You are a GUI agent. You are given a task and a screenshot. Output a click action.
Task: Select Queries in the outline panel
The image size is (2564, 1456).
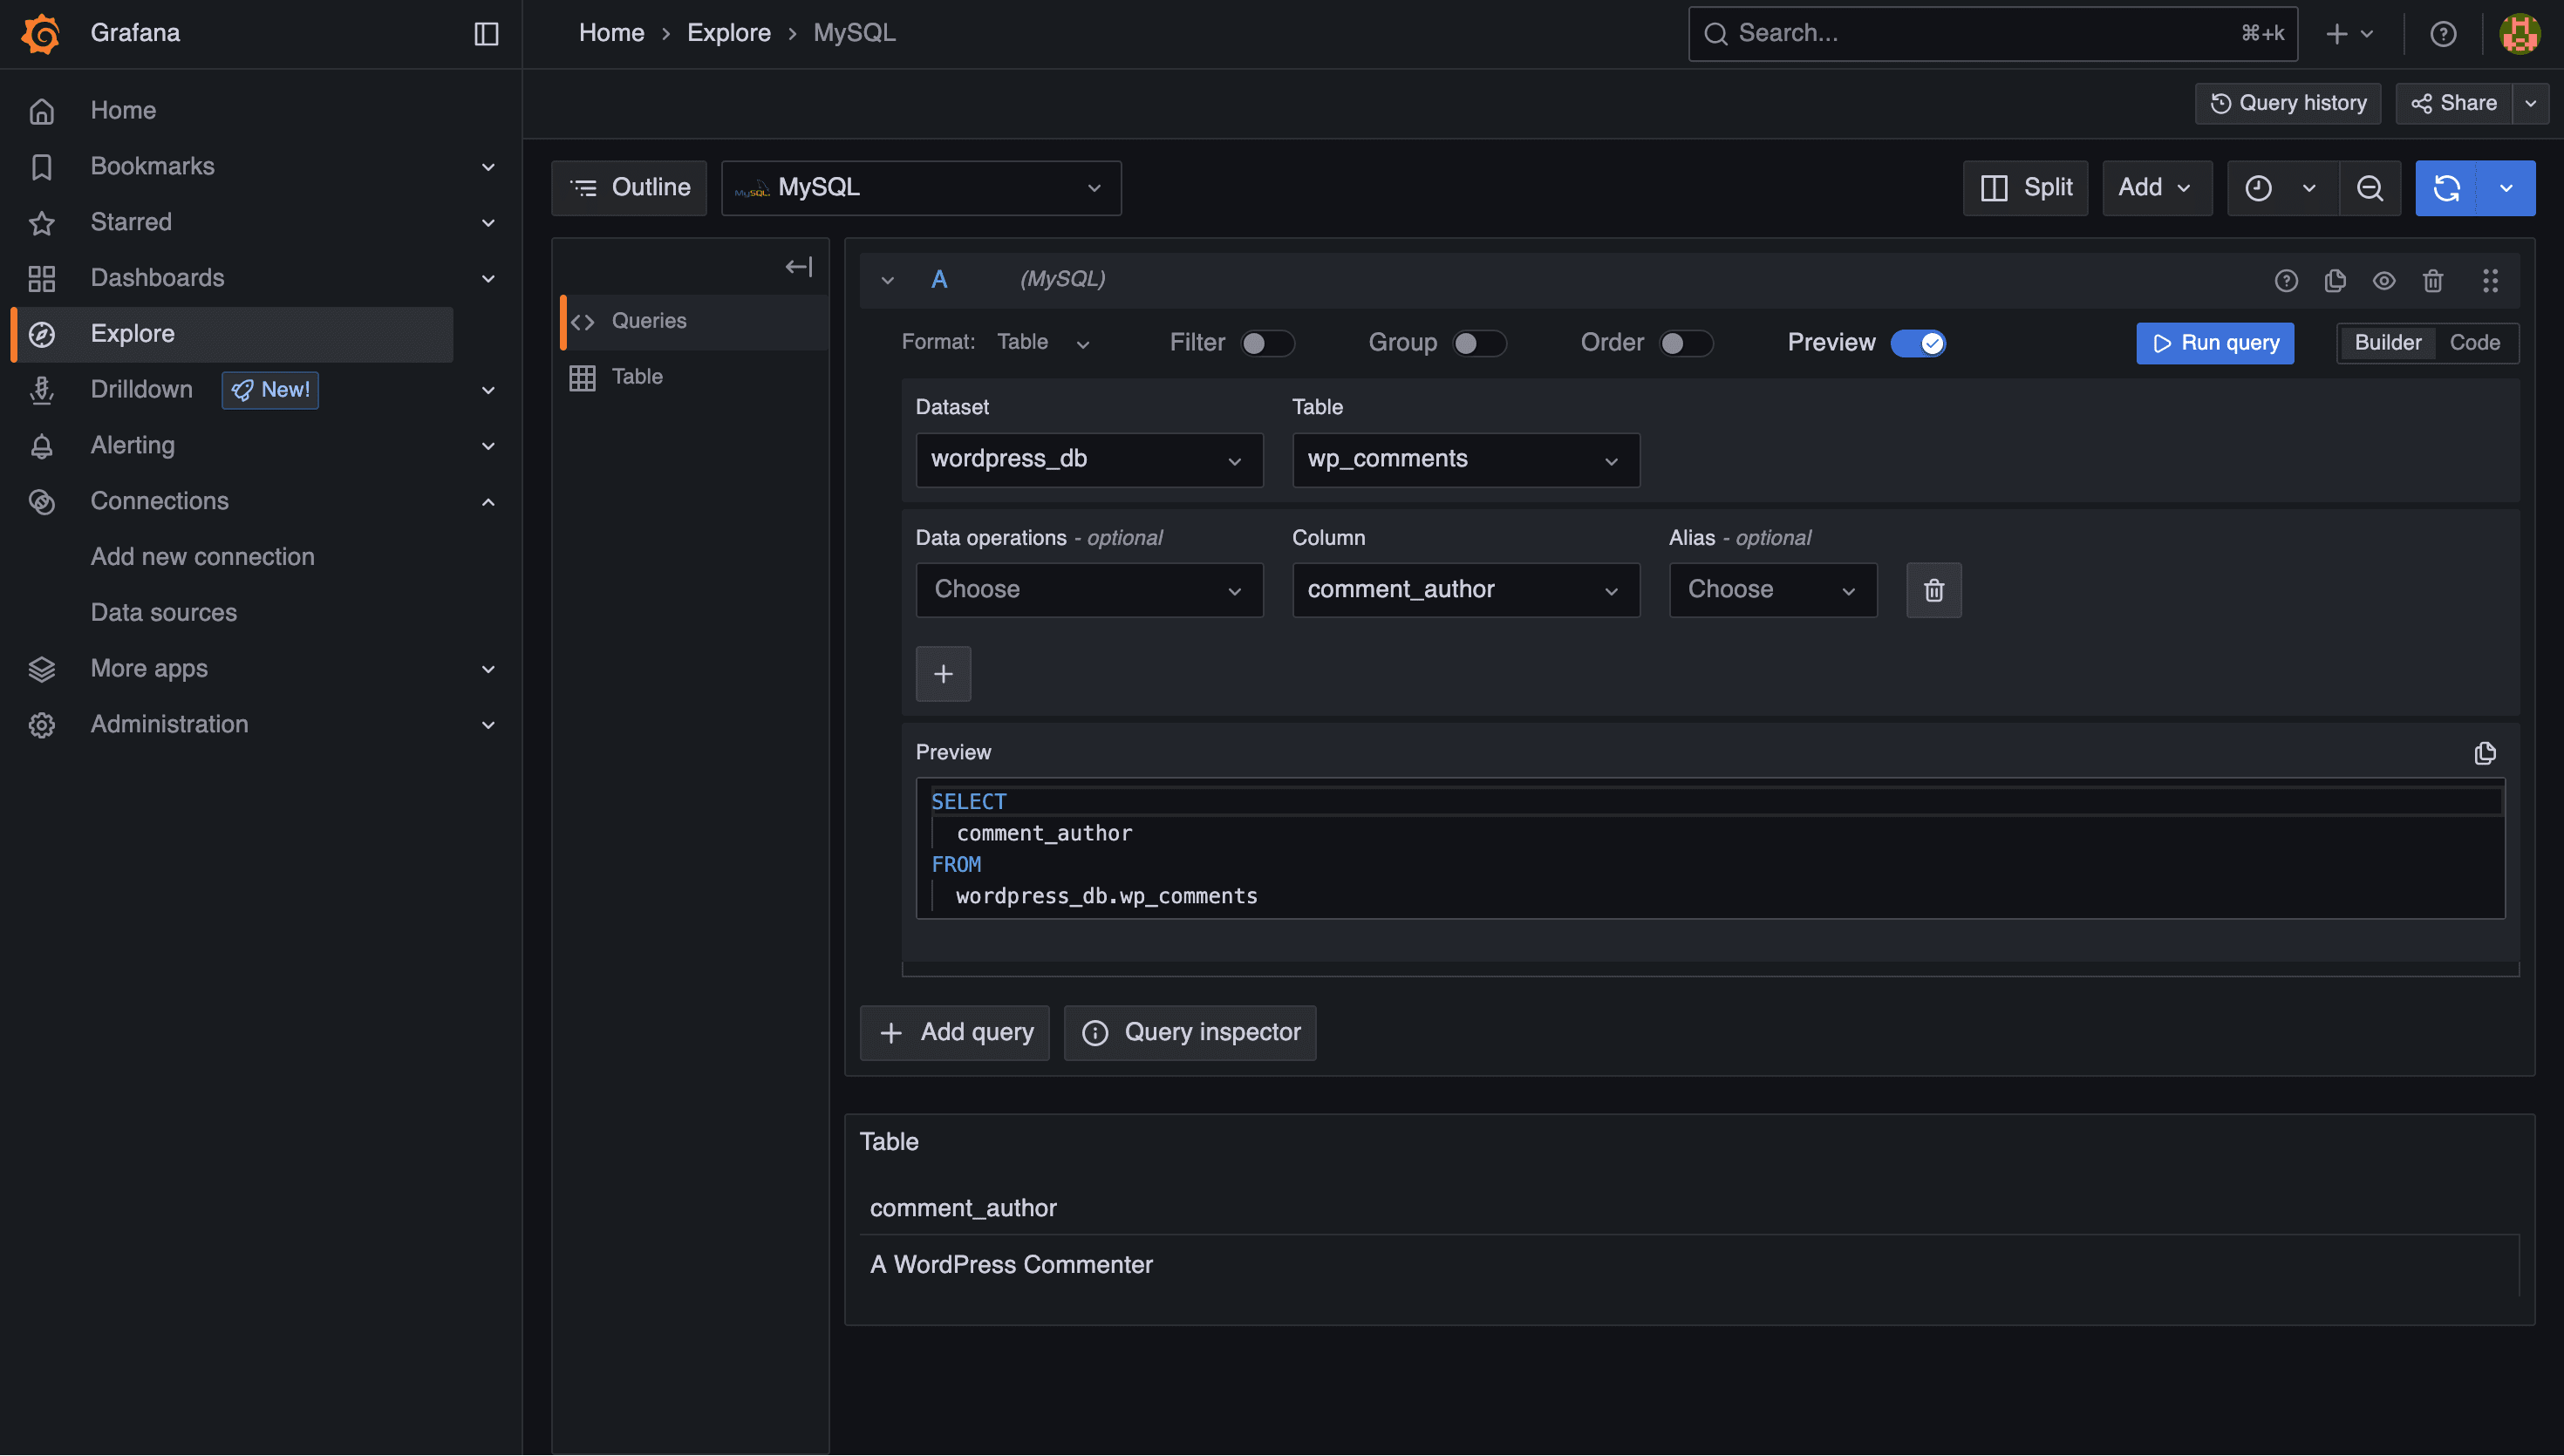pos(694,322)
